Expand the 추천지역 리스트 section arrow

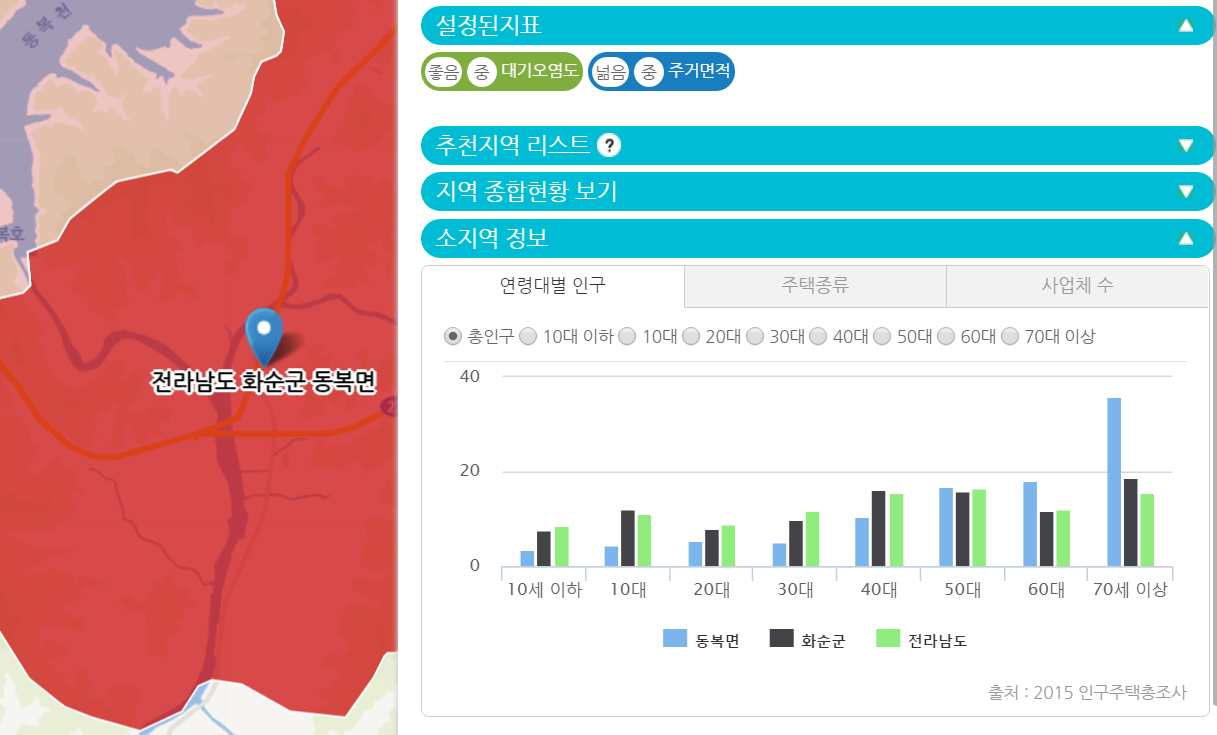coord(1186,146)
